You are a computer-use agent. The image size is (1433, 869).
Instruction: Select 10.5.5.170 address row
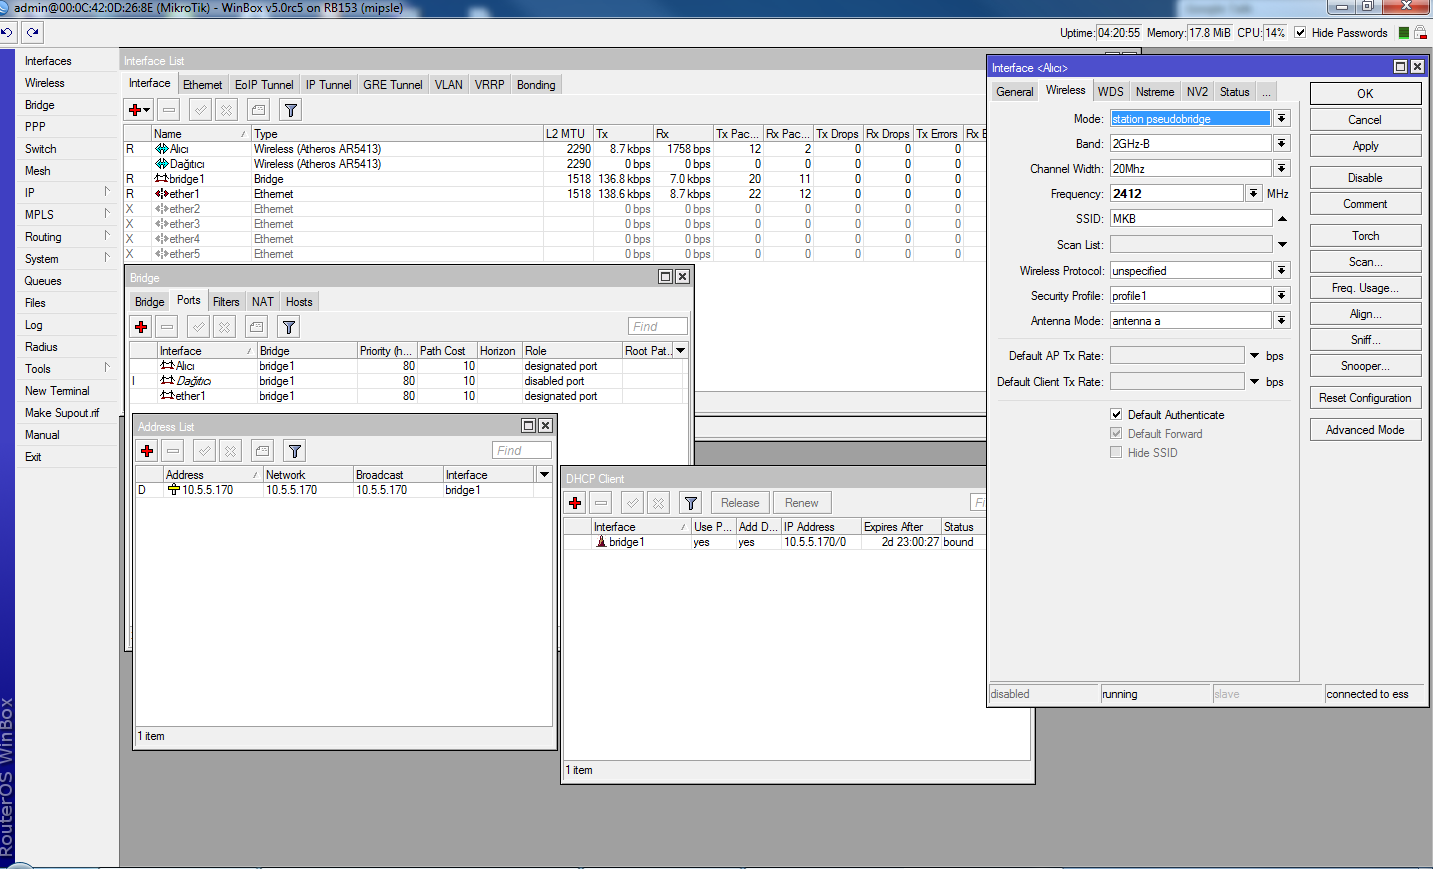click(343, 490)
